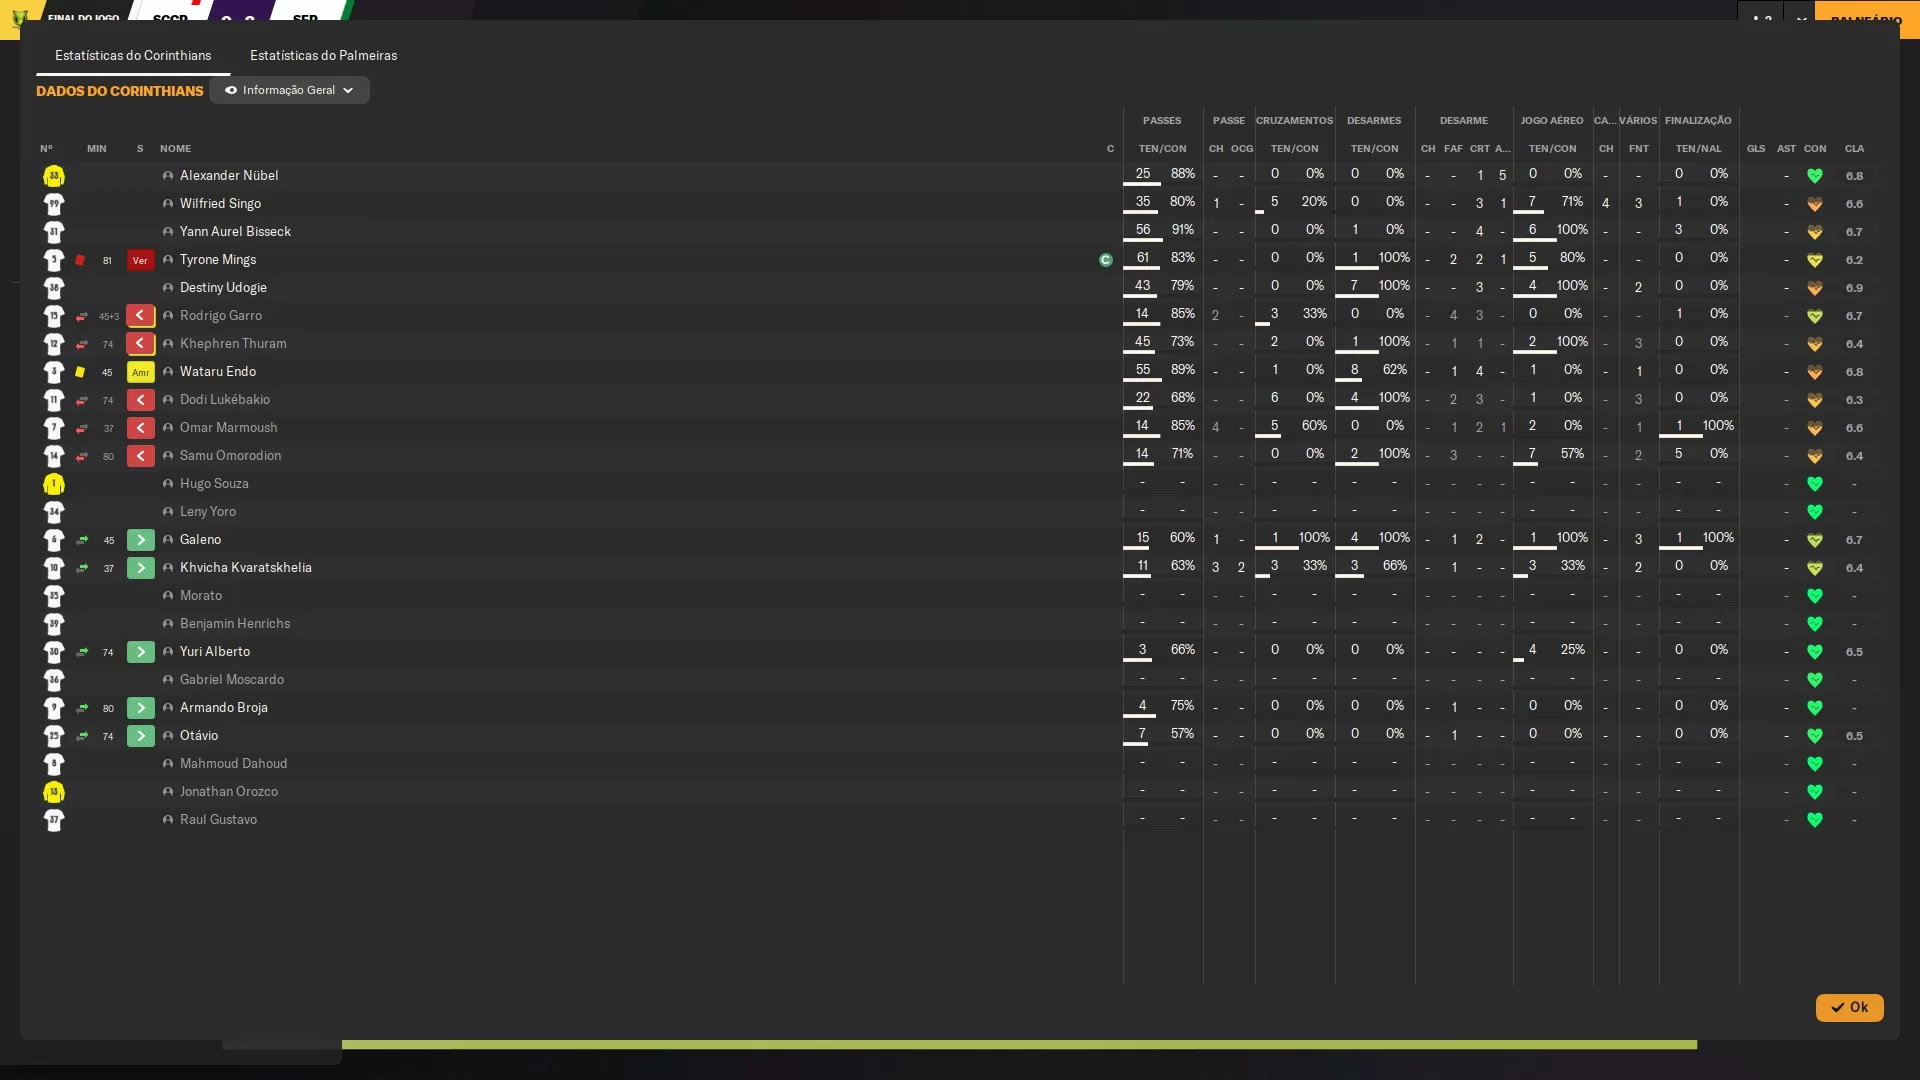1920x1080 pixels.
Task: Sort by GLS goals column header
Action: (1756, 149)
